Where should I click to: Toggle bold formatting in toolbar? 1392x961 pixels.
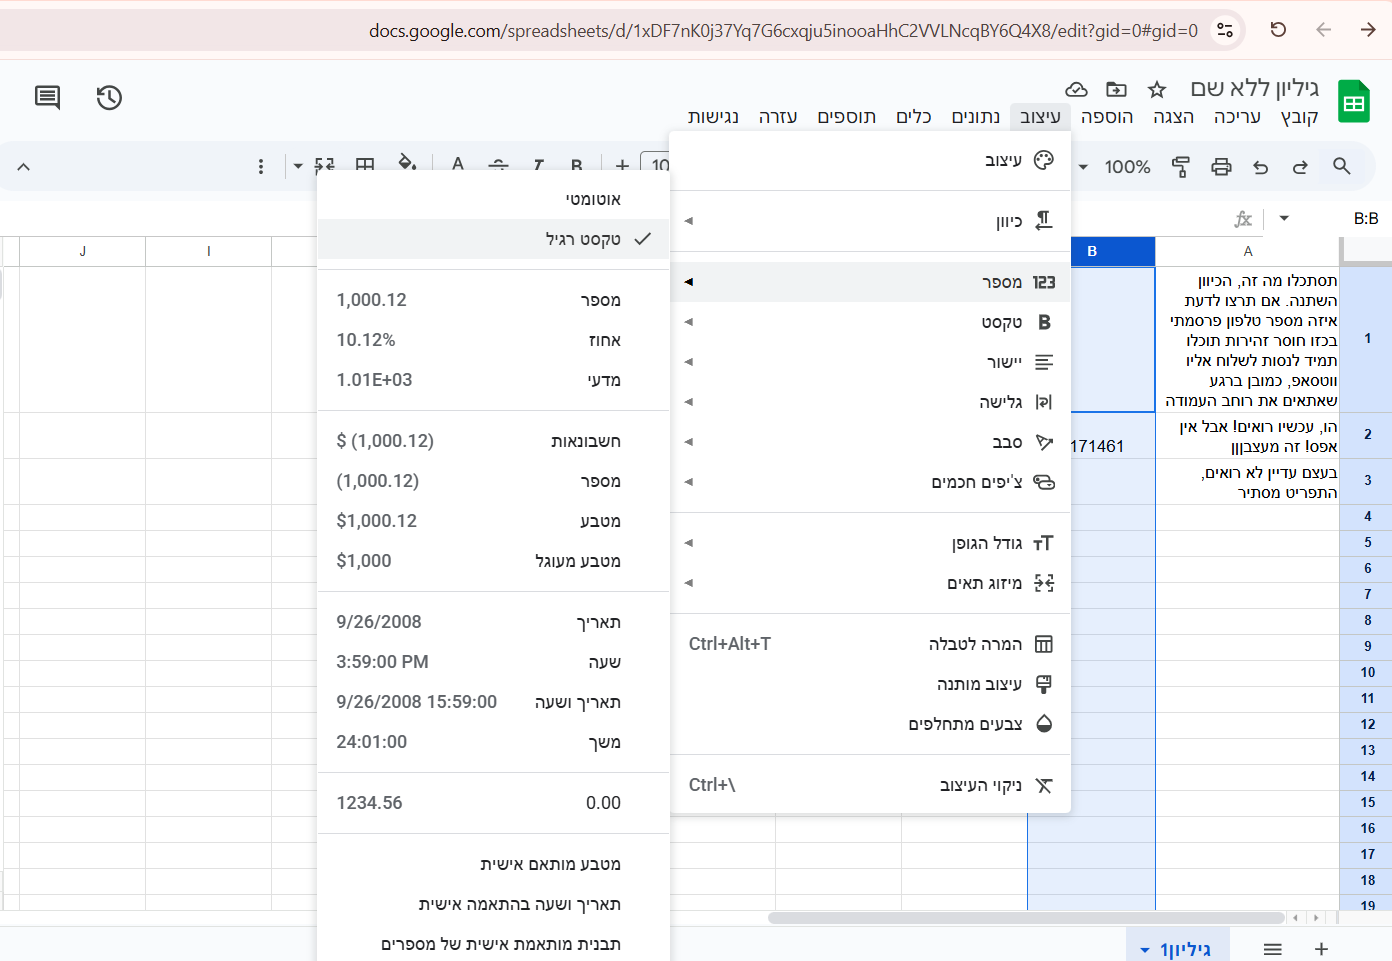point(577,165)
